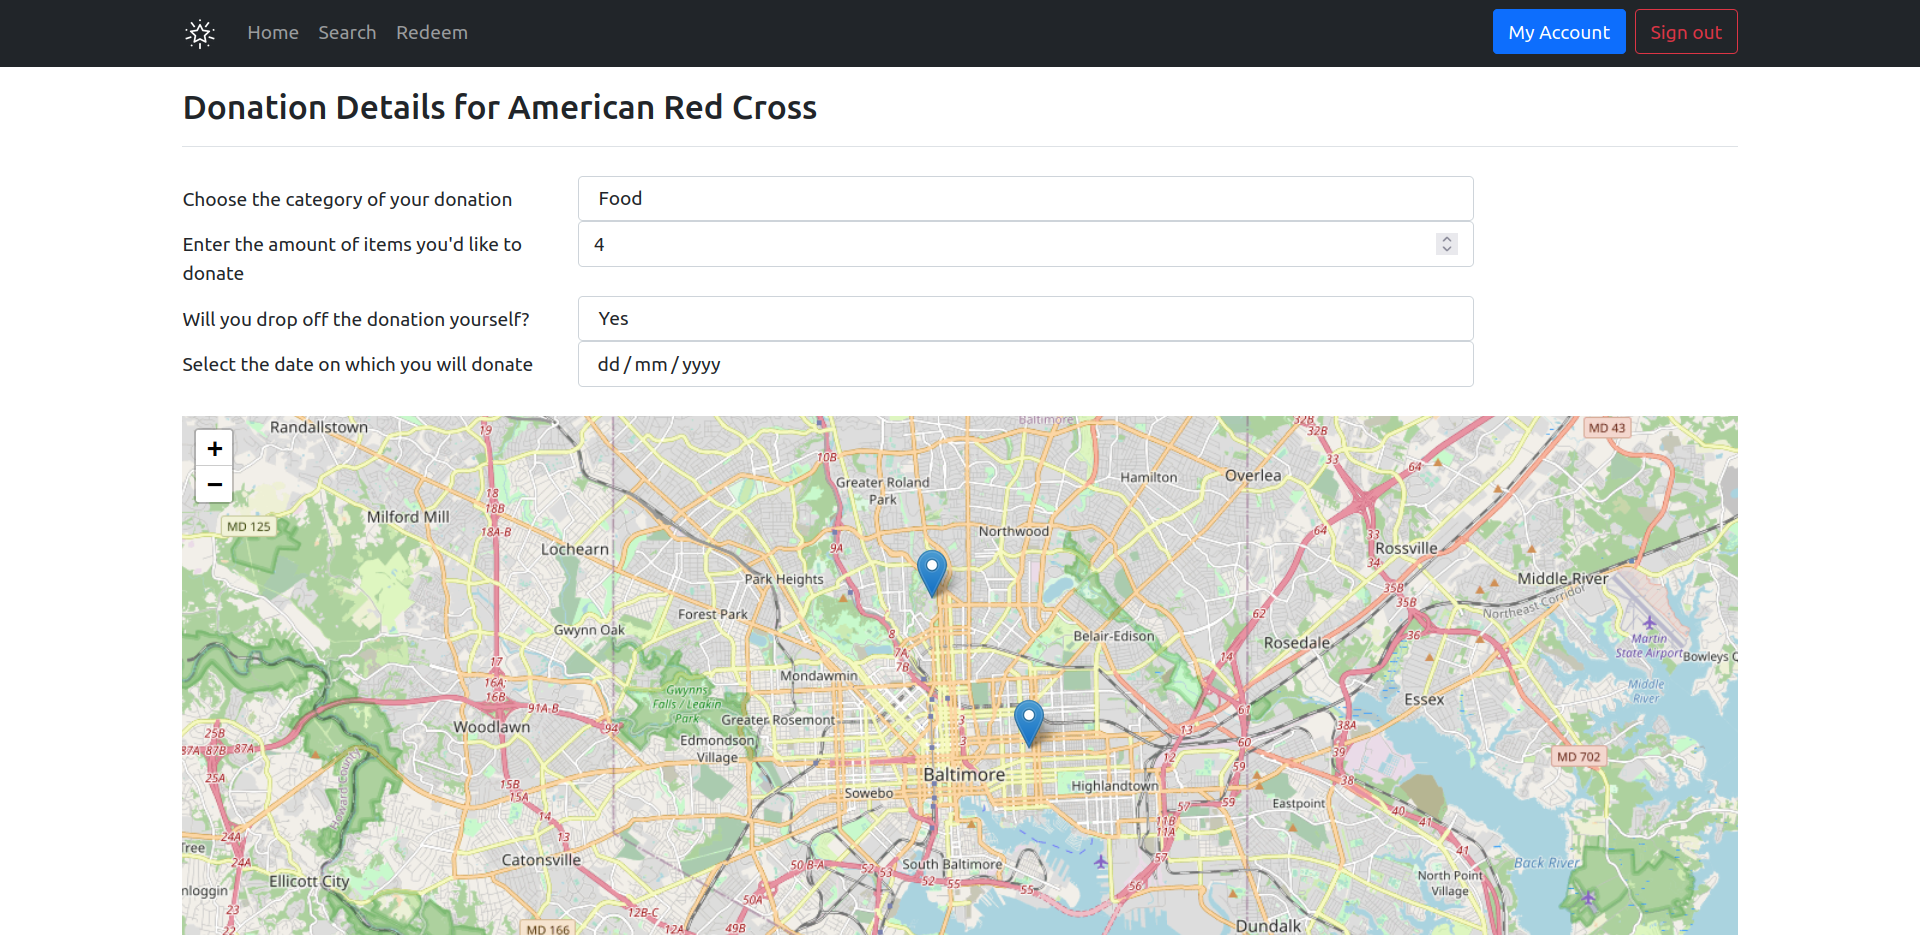
Task: Increase item amount with stepper arrow
Action: coord(1446,239)
